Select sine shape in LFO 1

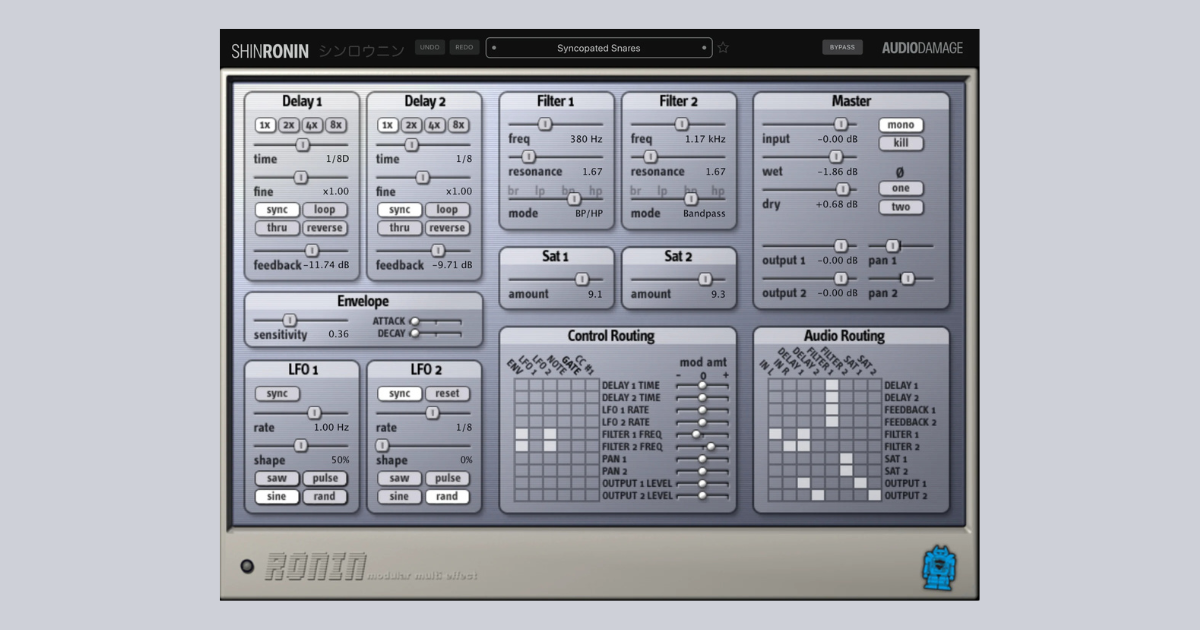pos(277,497)
